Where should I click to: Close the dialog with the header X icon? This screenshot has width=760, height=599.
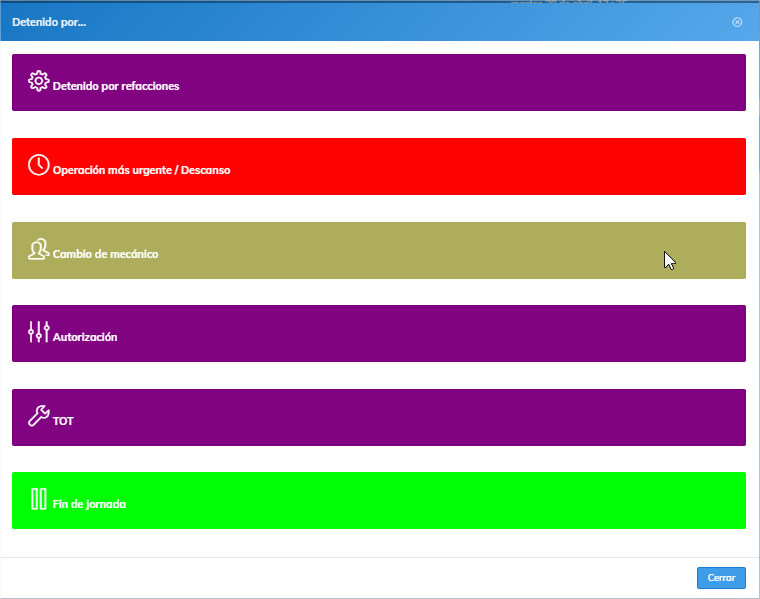(x=737, y=22)
